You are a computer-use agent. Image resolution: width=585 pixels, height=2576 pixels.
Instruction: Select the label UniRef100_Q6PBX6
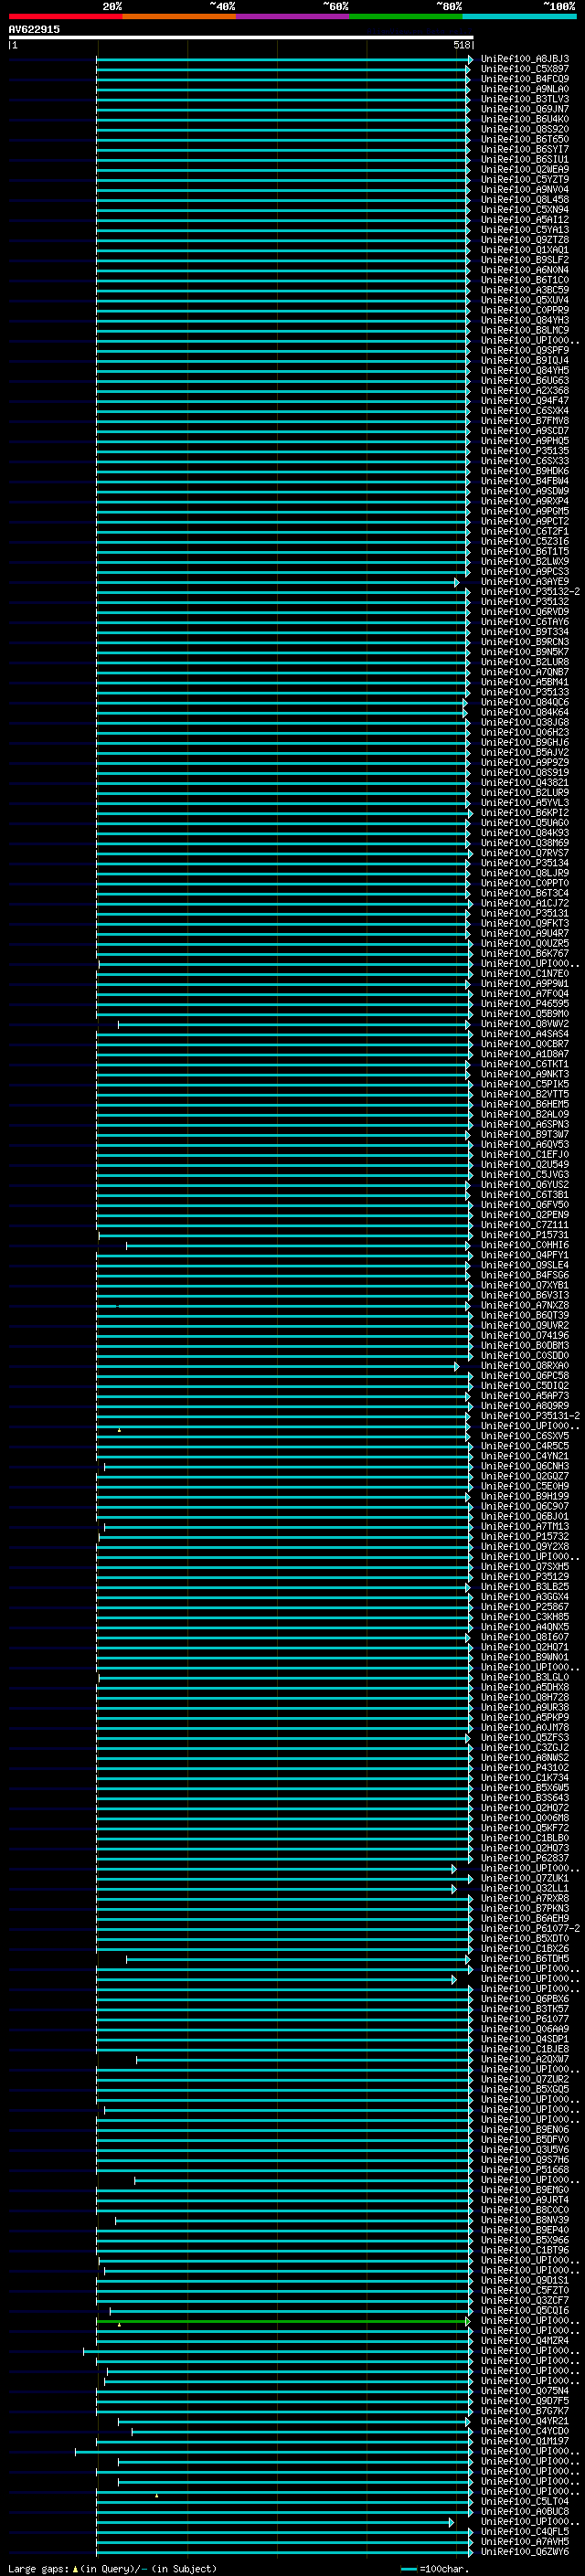tap(525, 1999)
